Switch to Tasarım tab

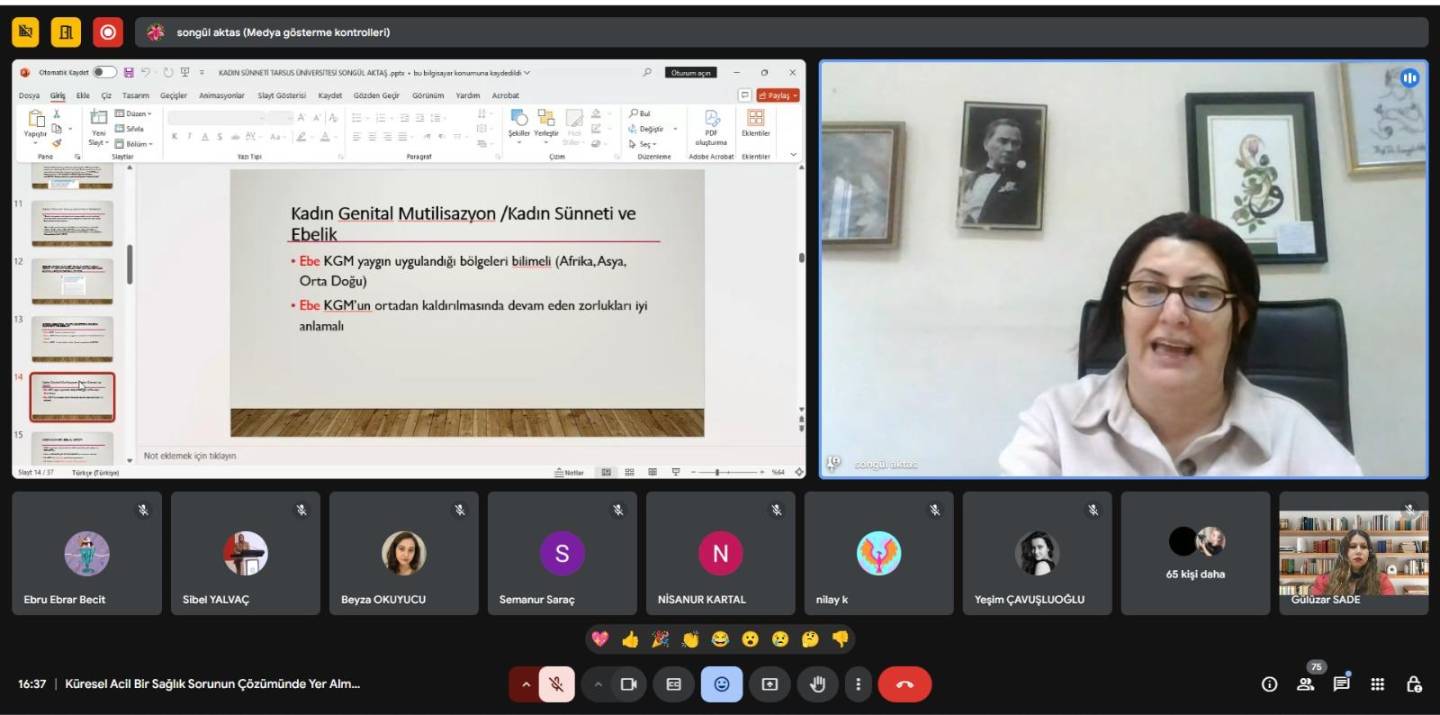coord(136,95)
